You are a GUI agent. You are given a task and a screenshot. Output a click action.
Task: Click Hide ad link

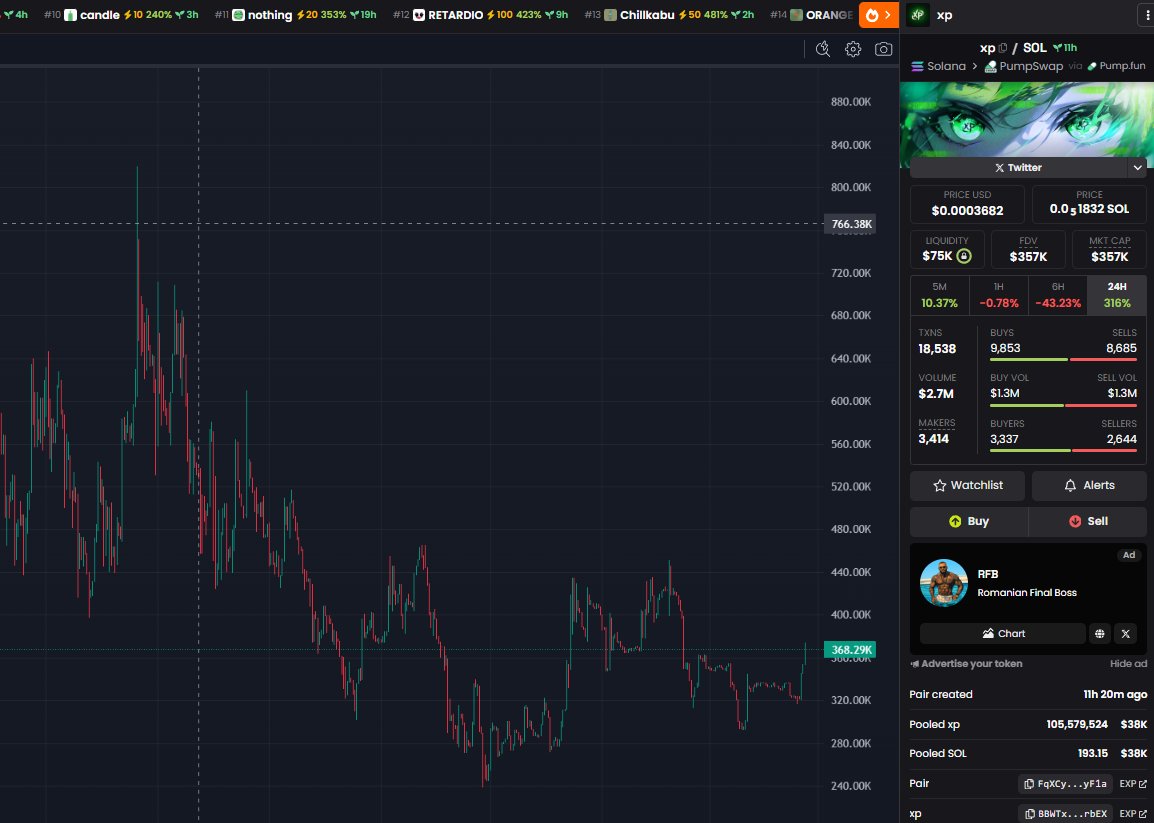point(1128,664)
